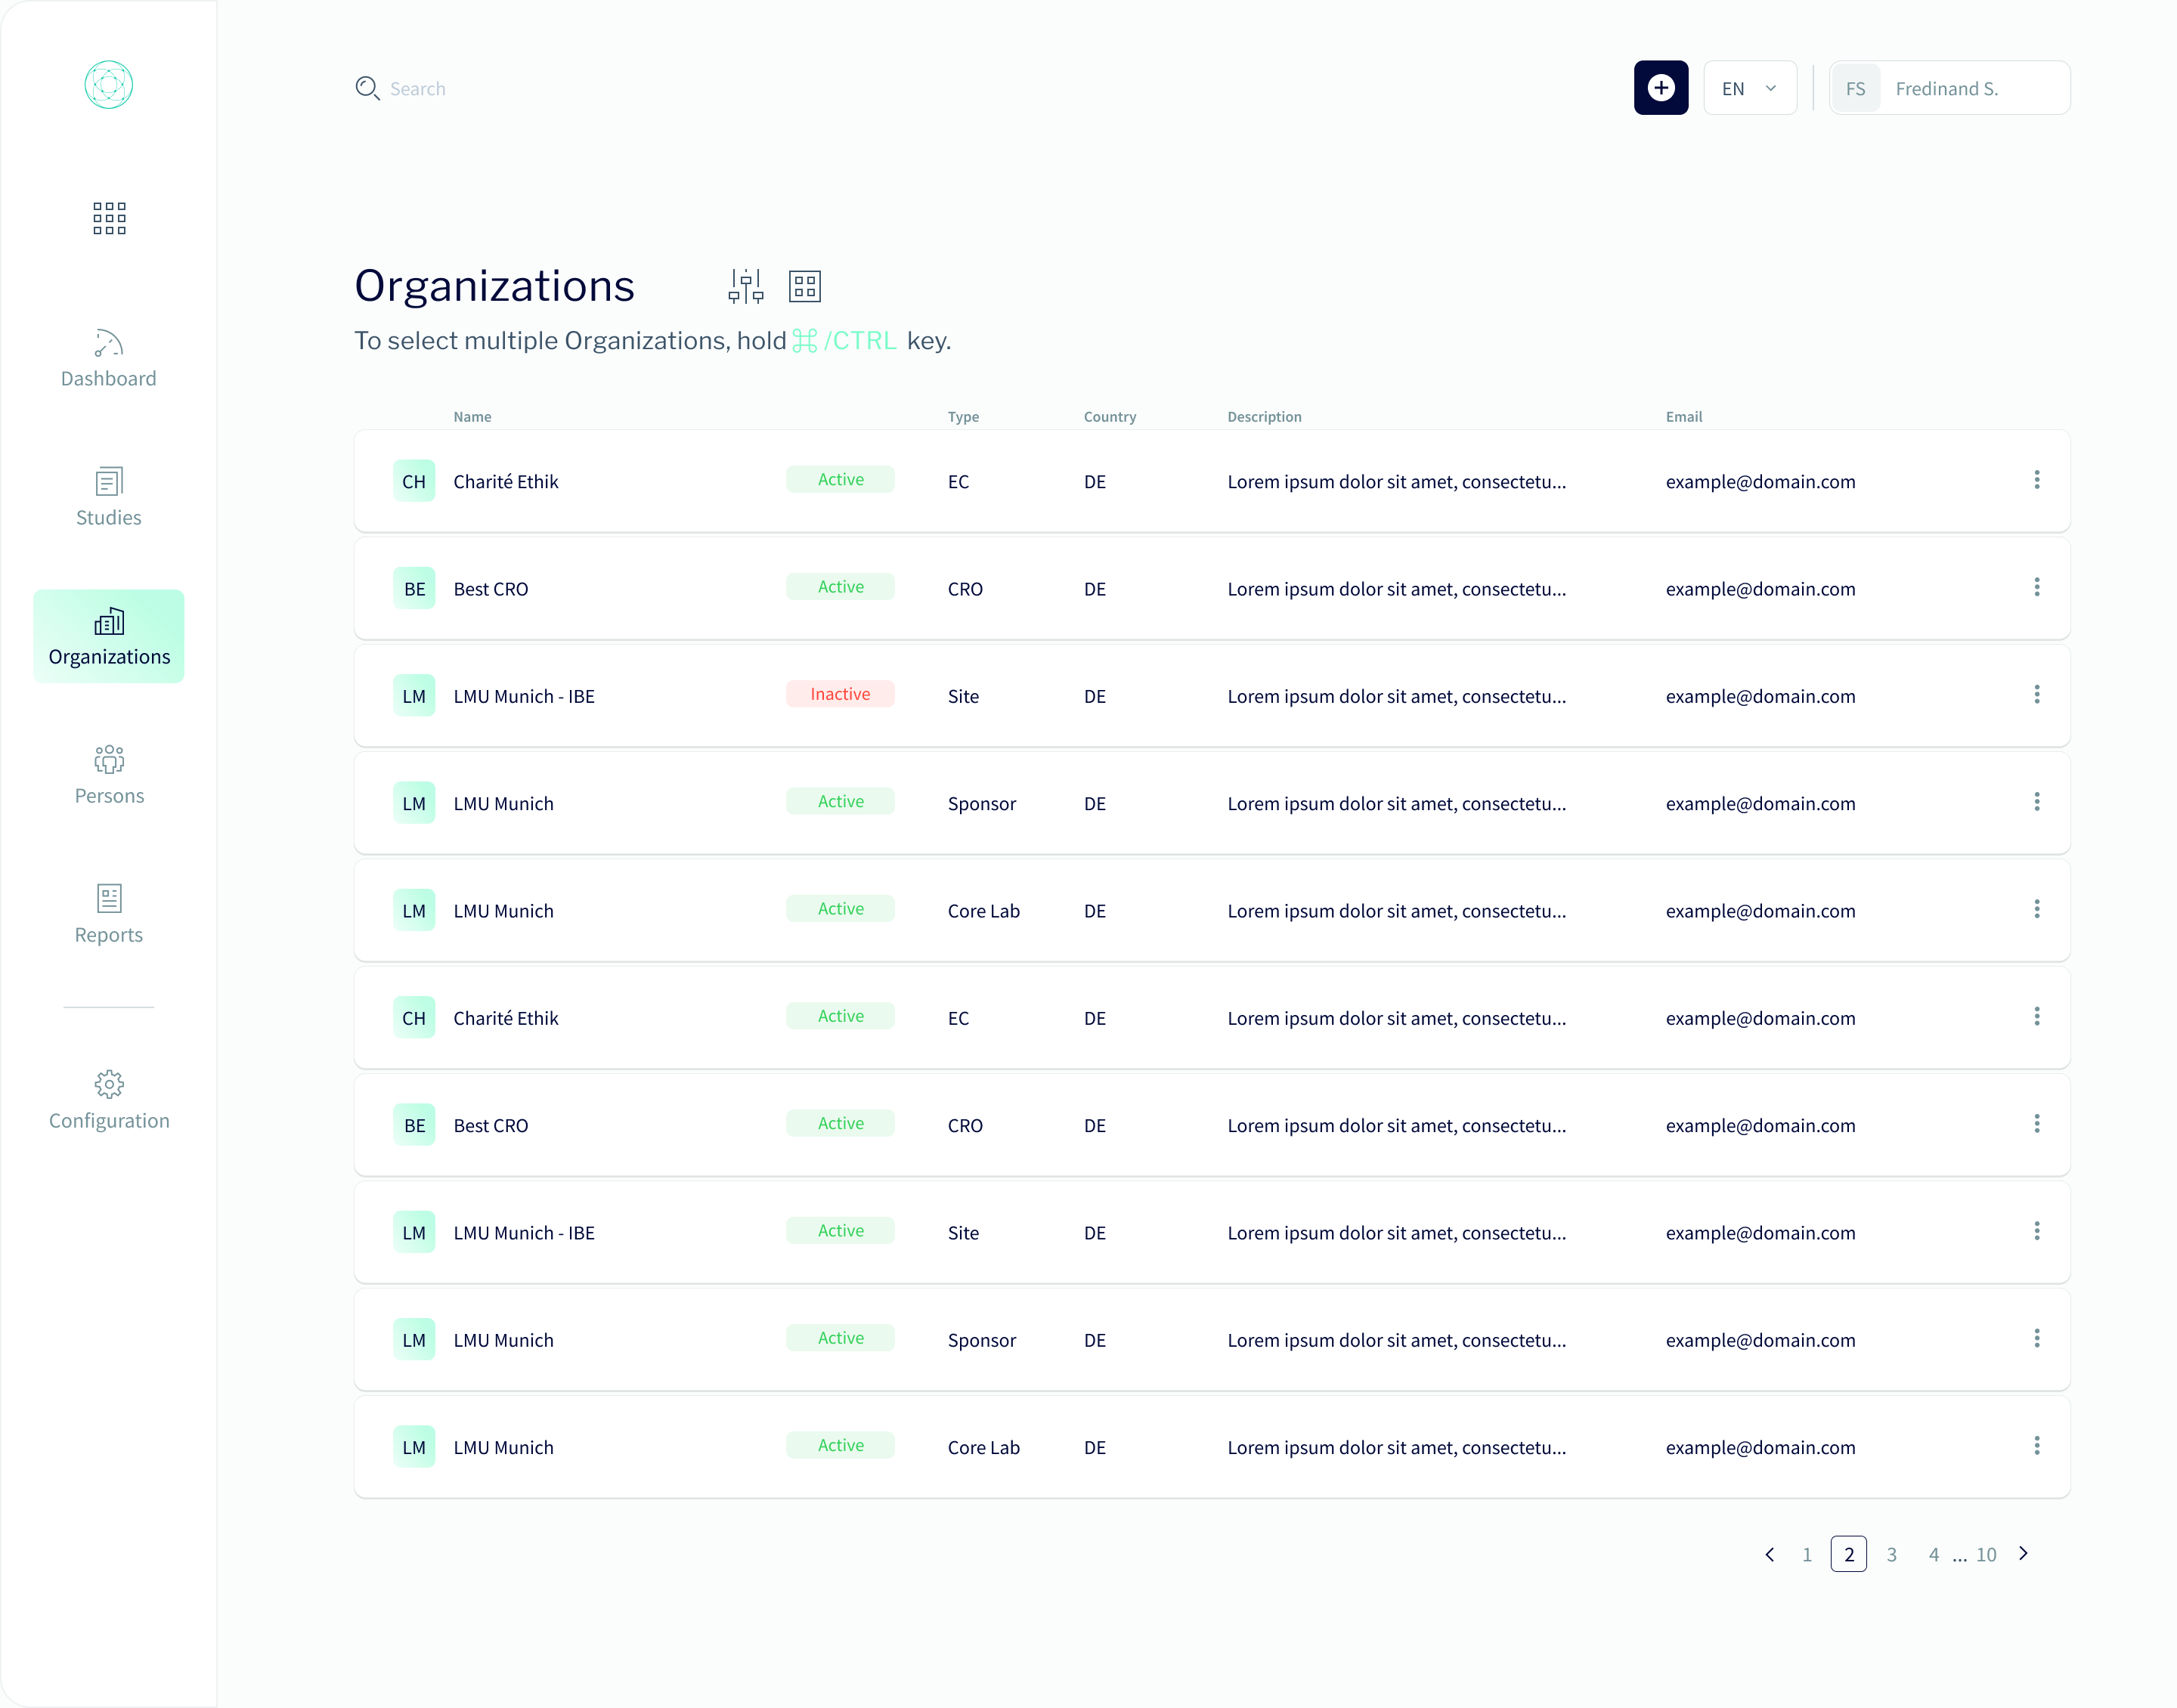
Task: Click the Name column header
Action: [x=472, y=417]
